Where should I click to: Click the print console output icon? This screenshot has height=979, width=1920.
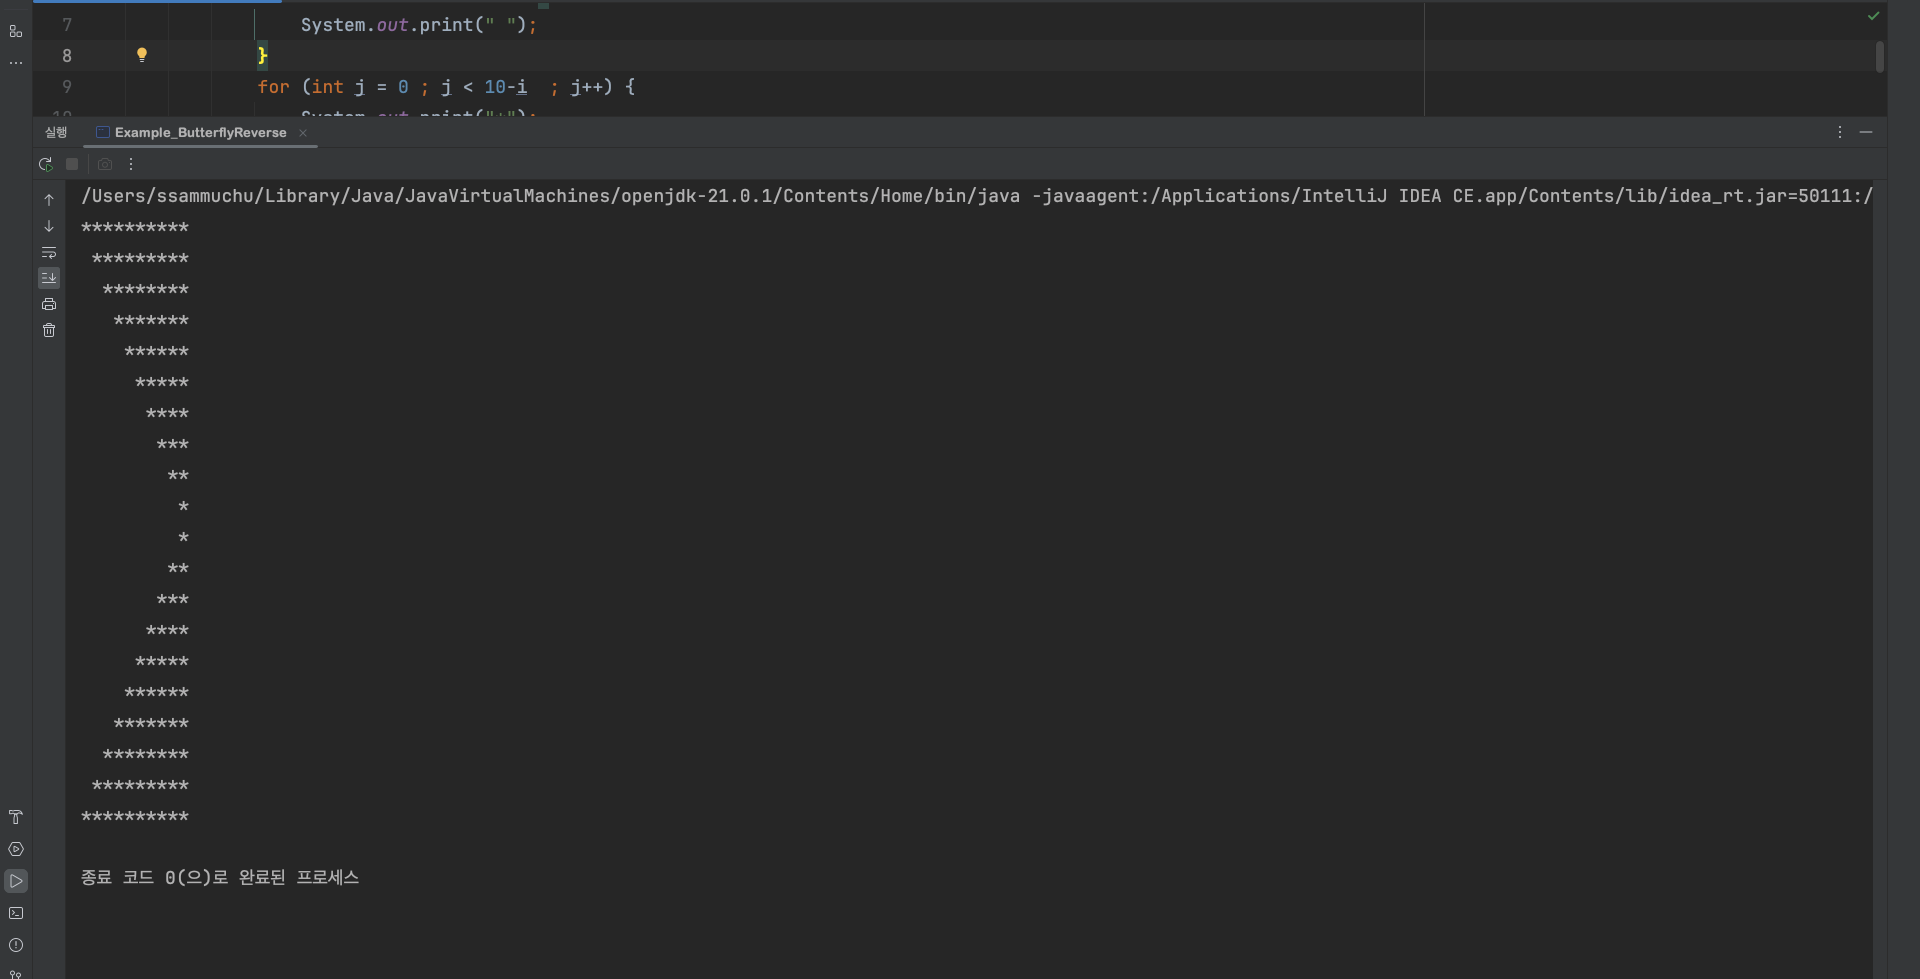click(49, 304)
